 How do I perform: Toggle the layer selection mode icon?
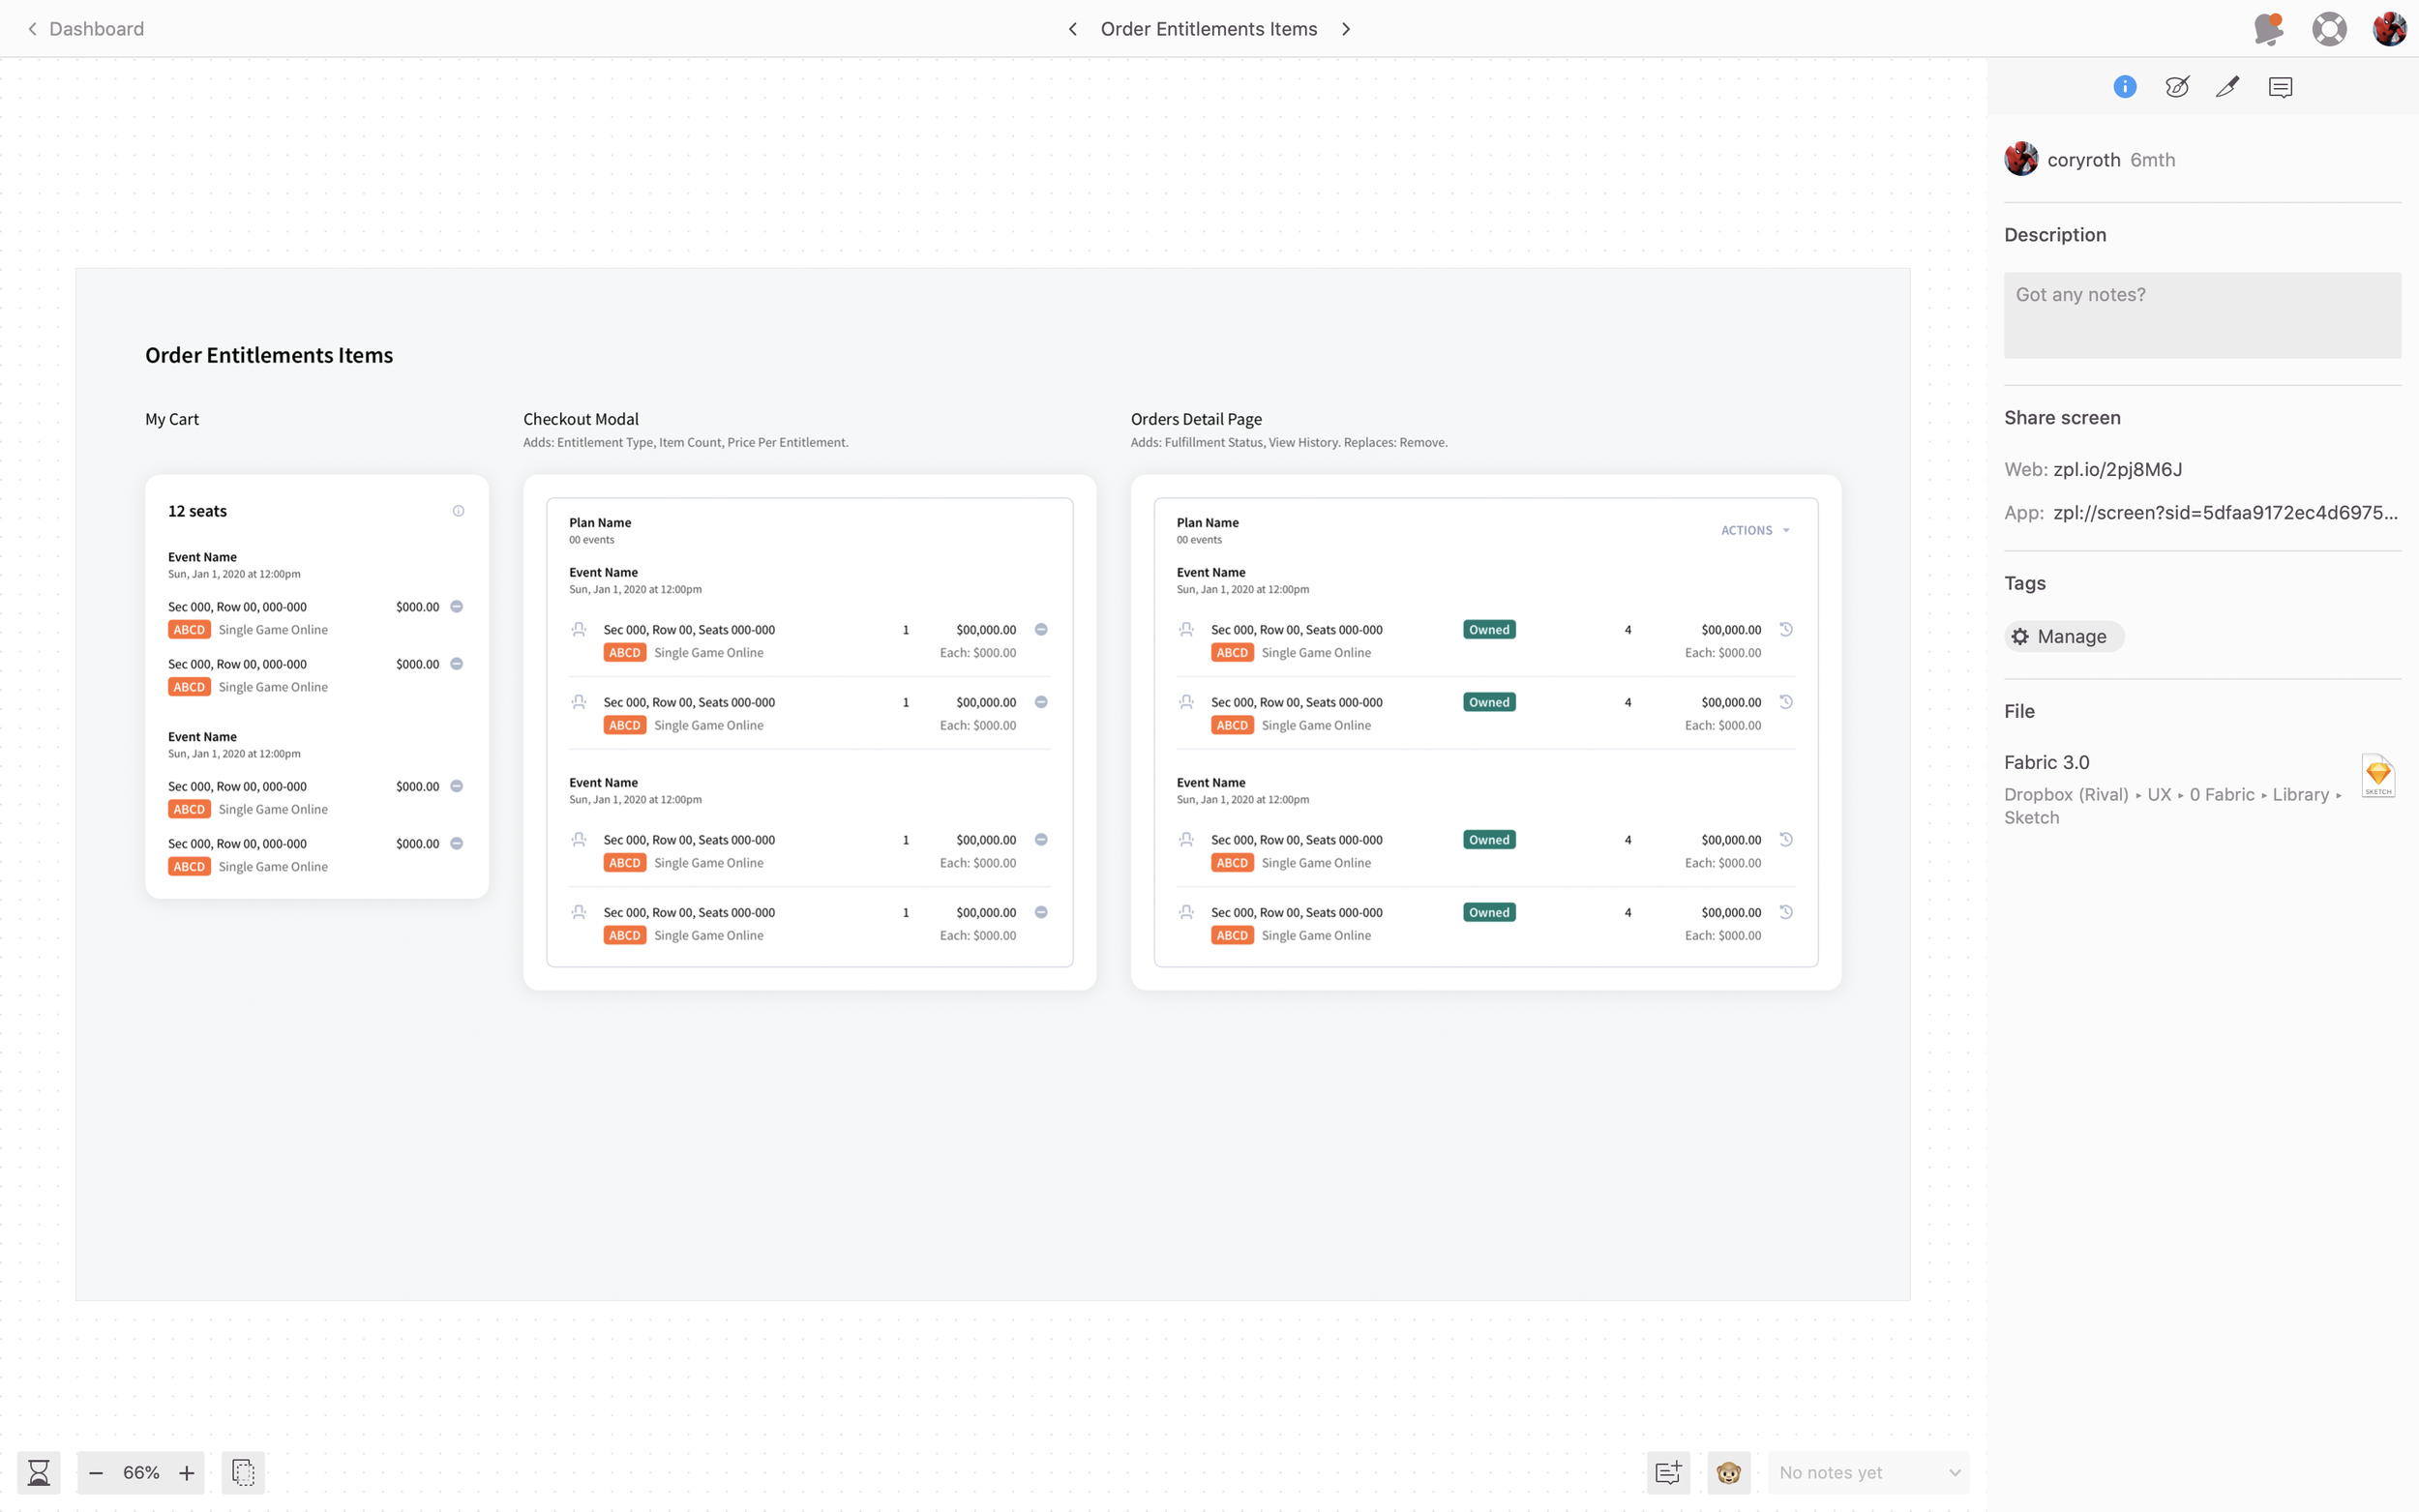[x=243, y=1472]
